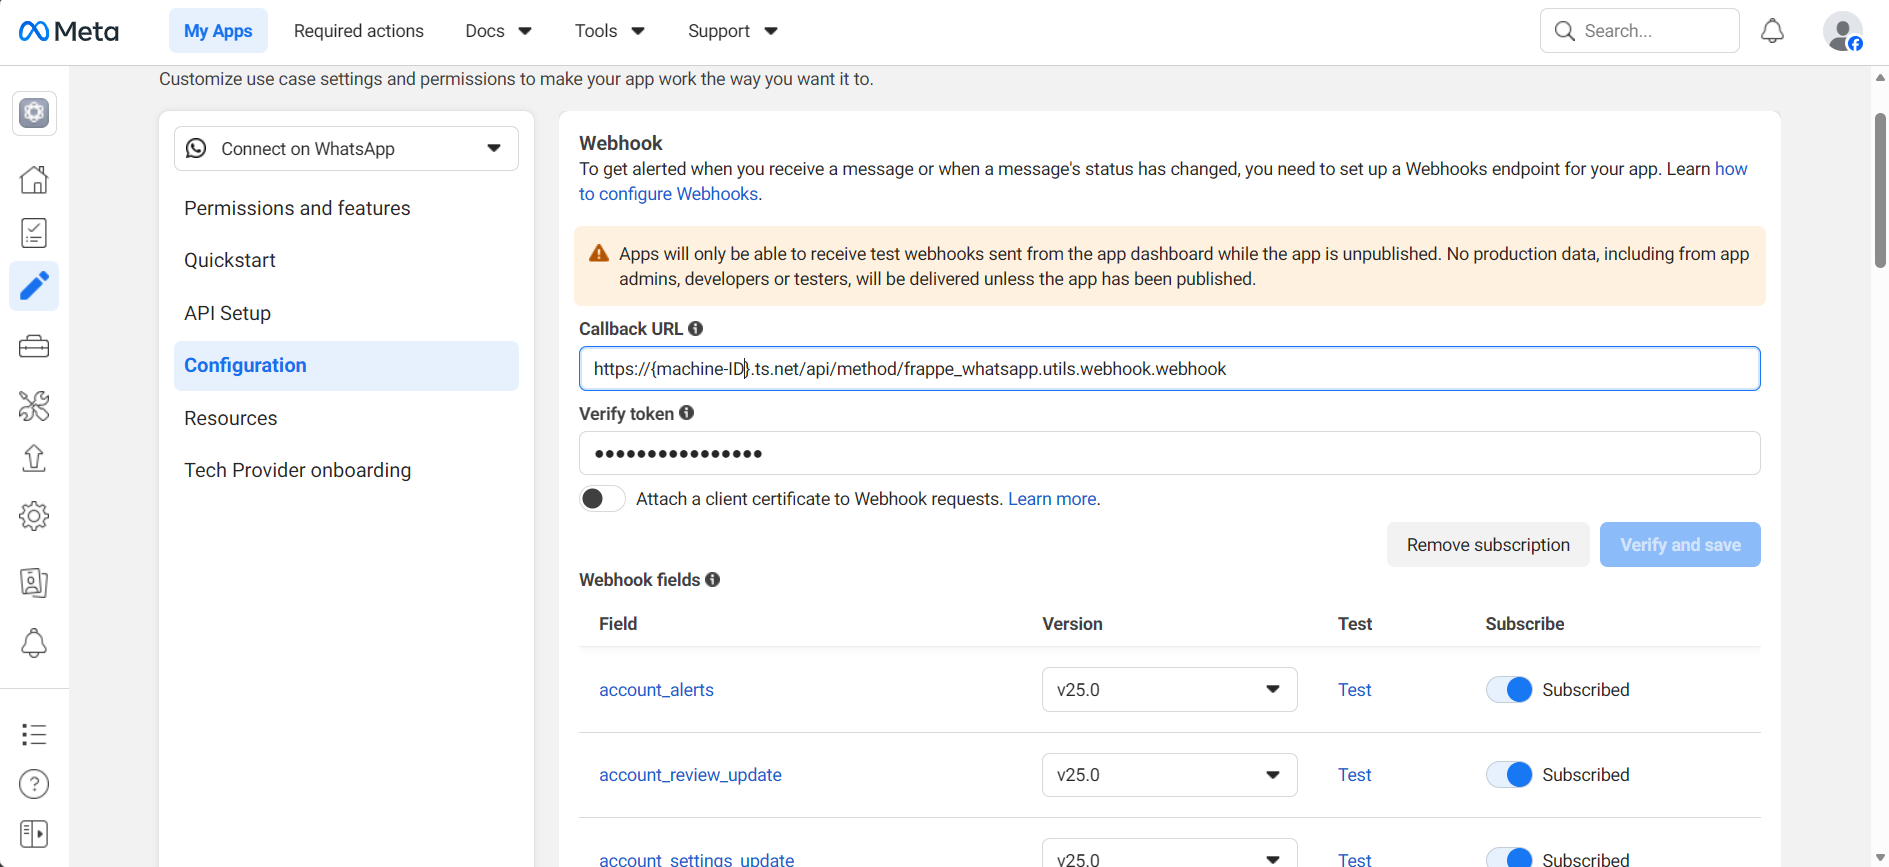The image size is (1889, 867).
Task: Select the pencil Use cases sidebar icon
Action: tap(34, 286)
